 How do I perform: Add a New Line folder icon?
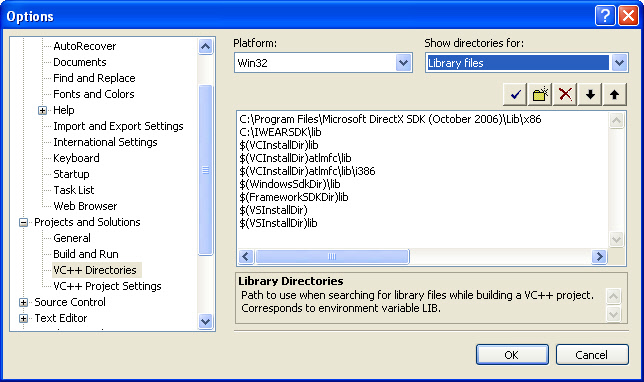pos(540,95)
